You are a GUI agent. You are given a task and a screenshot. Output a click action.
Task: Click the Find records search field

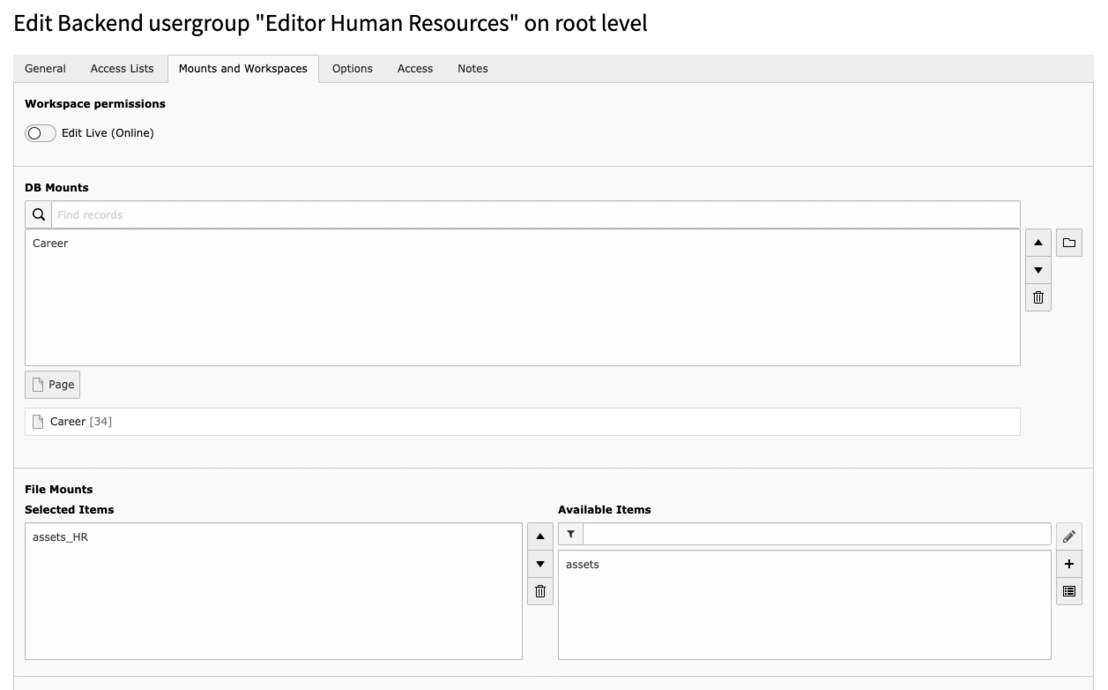click(x=300, y=214)
